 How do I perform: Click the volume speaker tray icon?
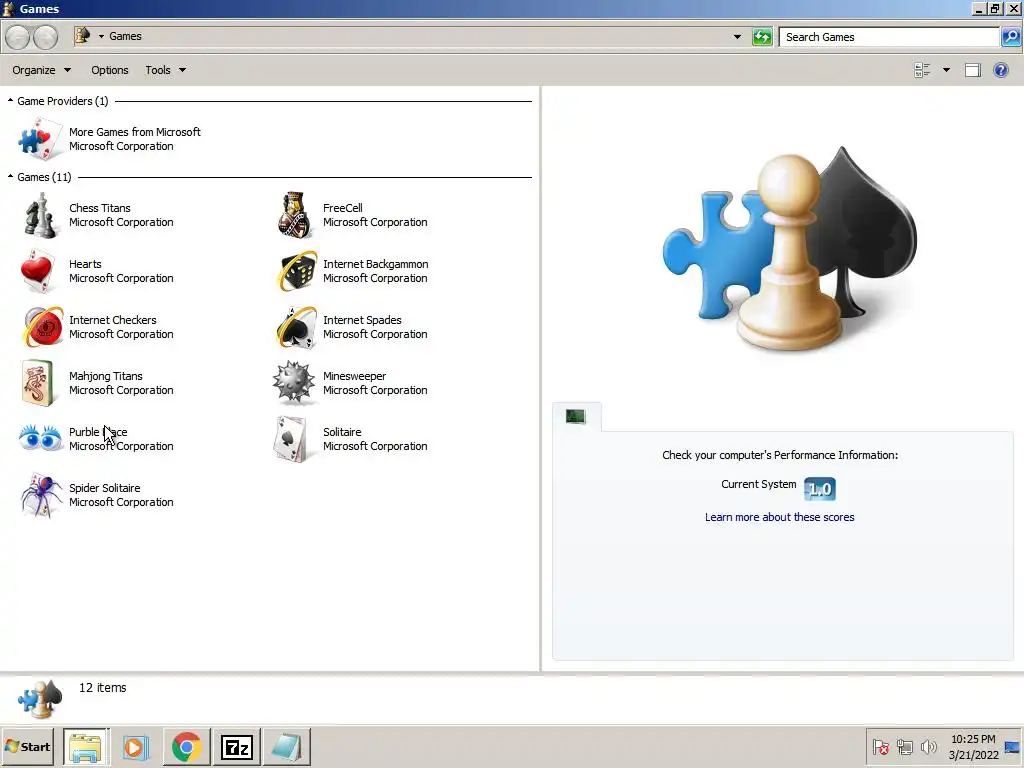pyautogui.click(x=929, y=746)
